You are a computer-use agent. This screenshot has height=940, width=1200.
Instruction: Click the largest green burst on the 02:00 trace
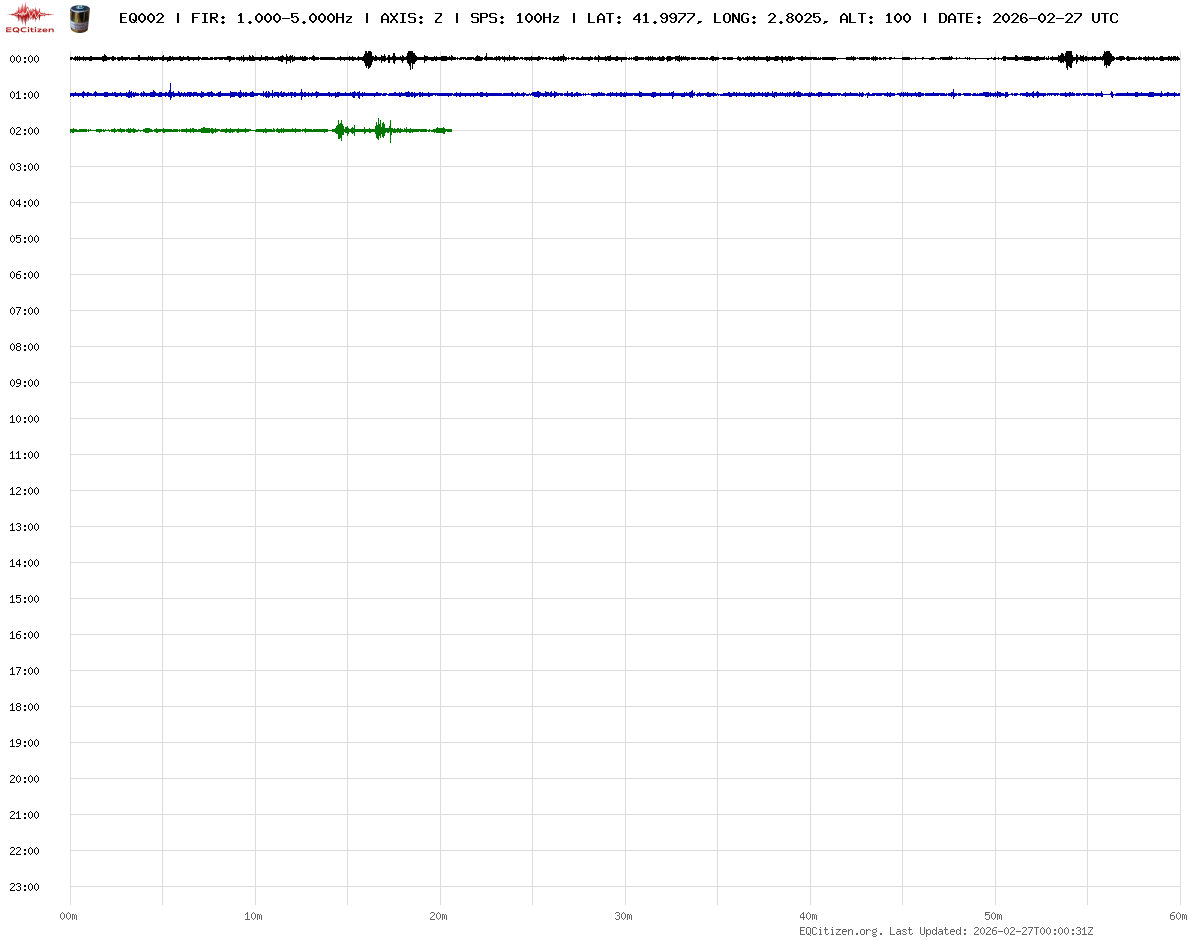[381, 130]
